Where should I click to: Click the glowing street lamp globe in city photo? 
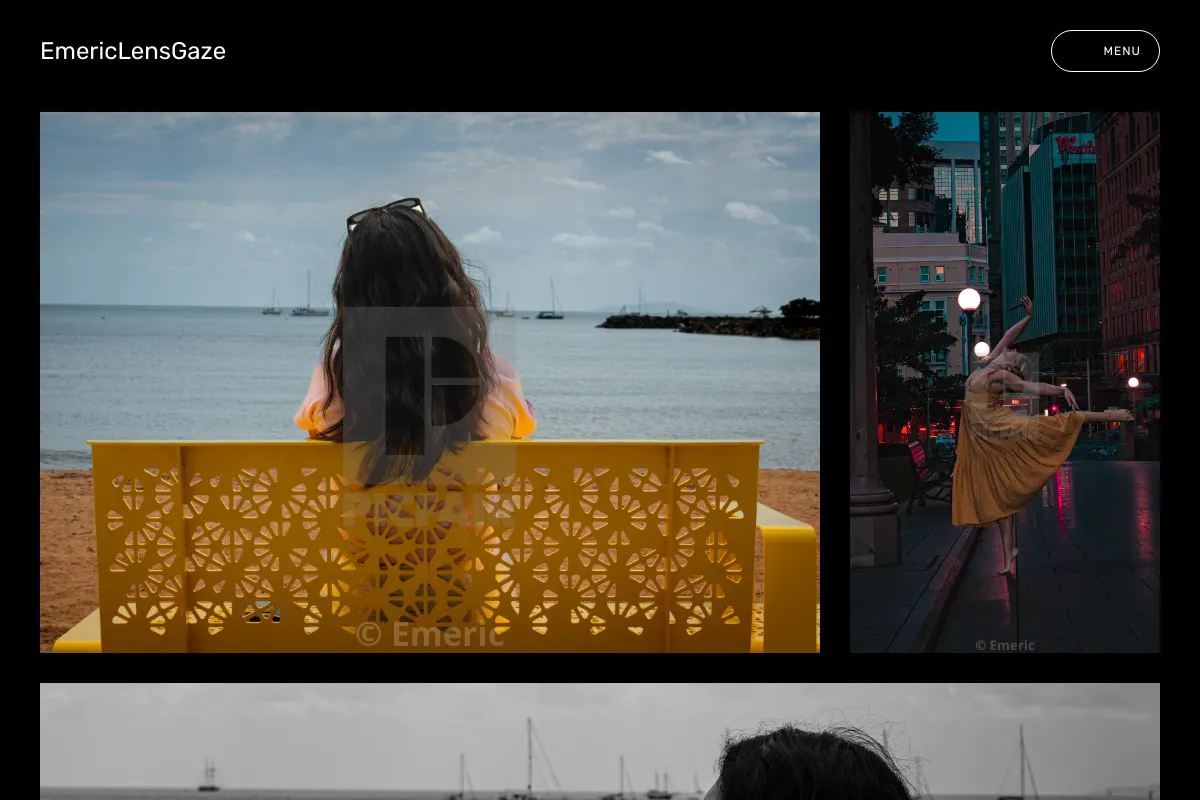[x=969, y=299]
